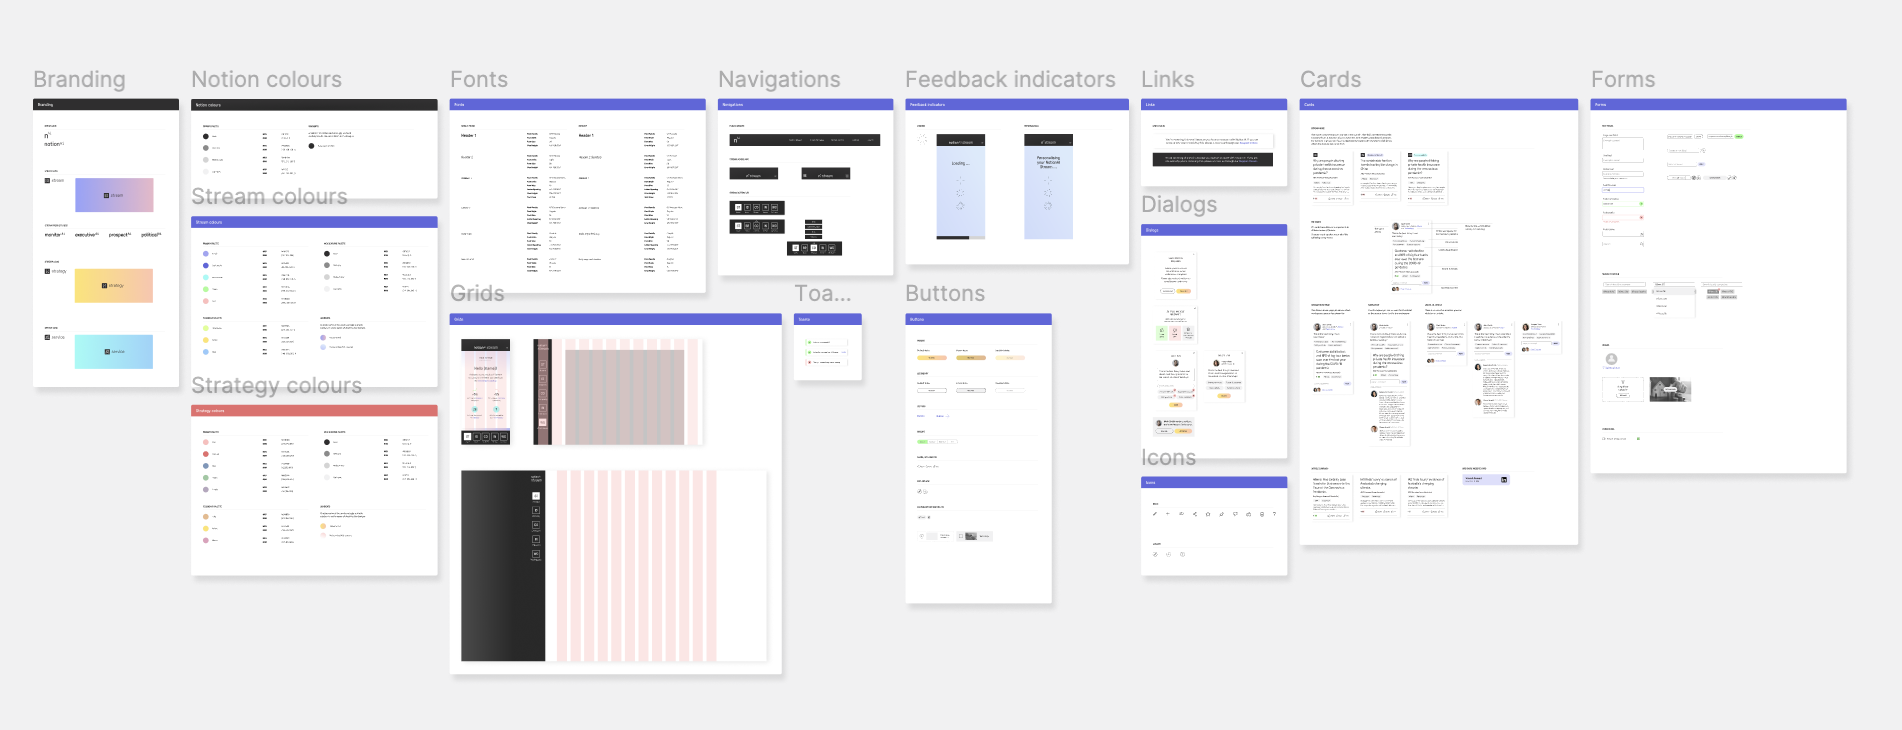This screenshot has width=1902, height=730.
Task: Select the Grids frame label
Action: click(477, 293)
